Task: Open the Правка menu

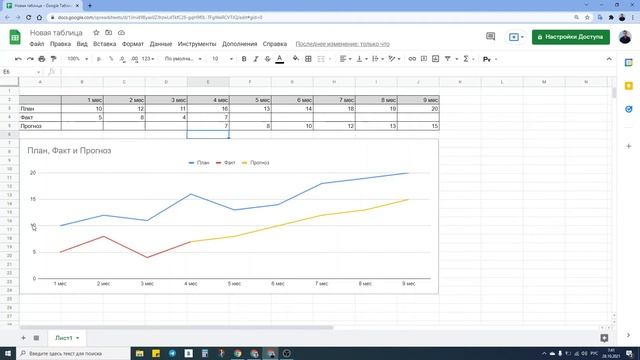Action: [60, 44]
